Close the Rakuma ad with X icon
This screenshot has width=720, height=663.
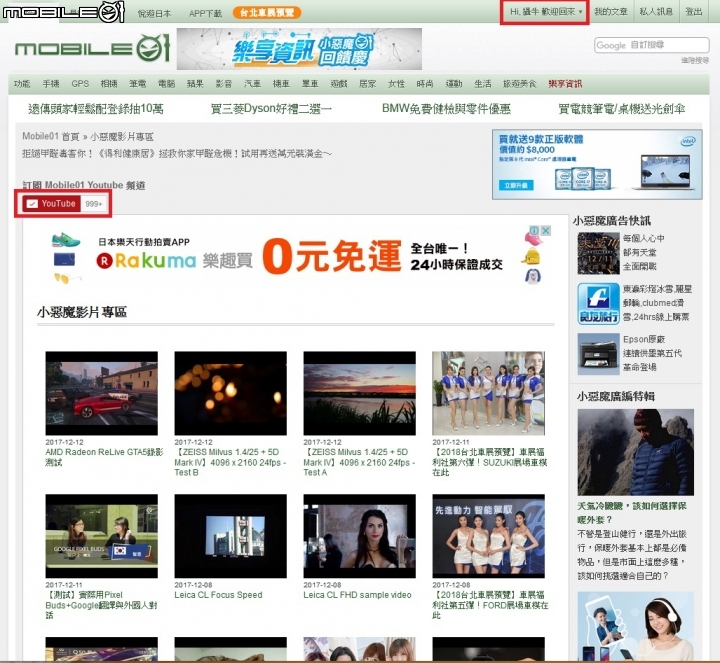(546, 230)
